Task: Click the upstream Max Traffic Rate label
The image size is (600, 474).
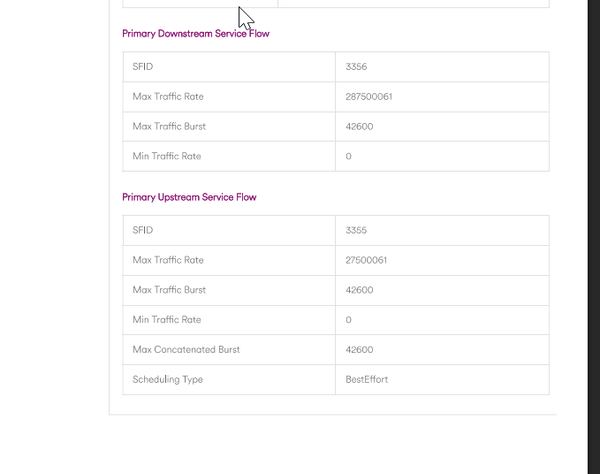Action: coord(167,260)
